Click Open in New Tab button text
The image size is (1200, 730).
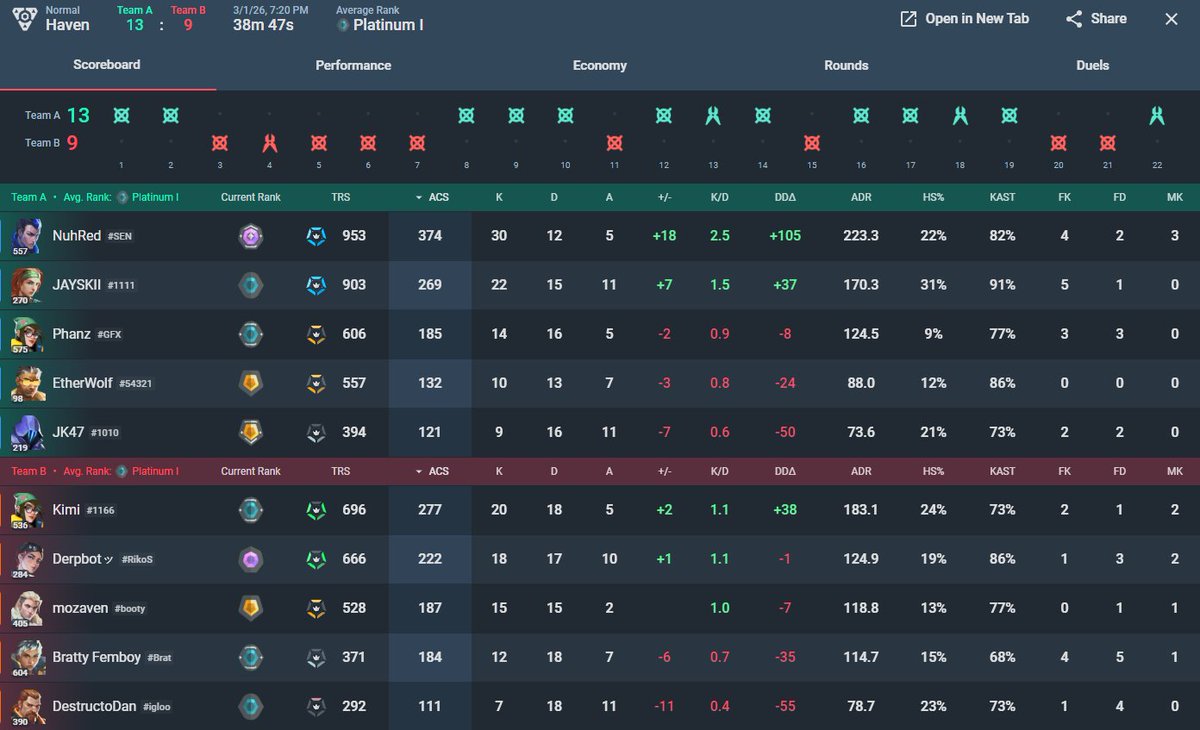click(977, 19)
